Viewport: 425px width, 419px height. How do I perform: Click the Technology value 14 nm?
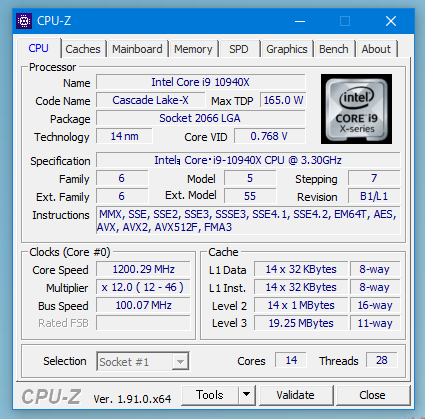point(124,136)
